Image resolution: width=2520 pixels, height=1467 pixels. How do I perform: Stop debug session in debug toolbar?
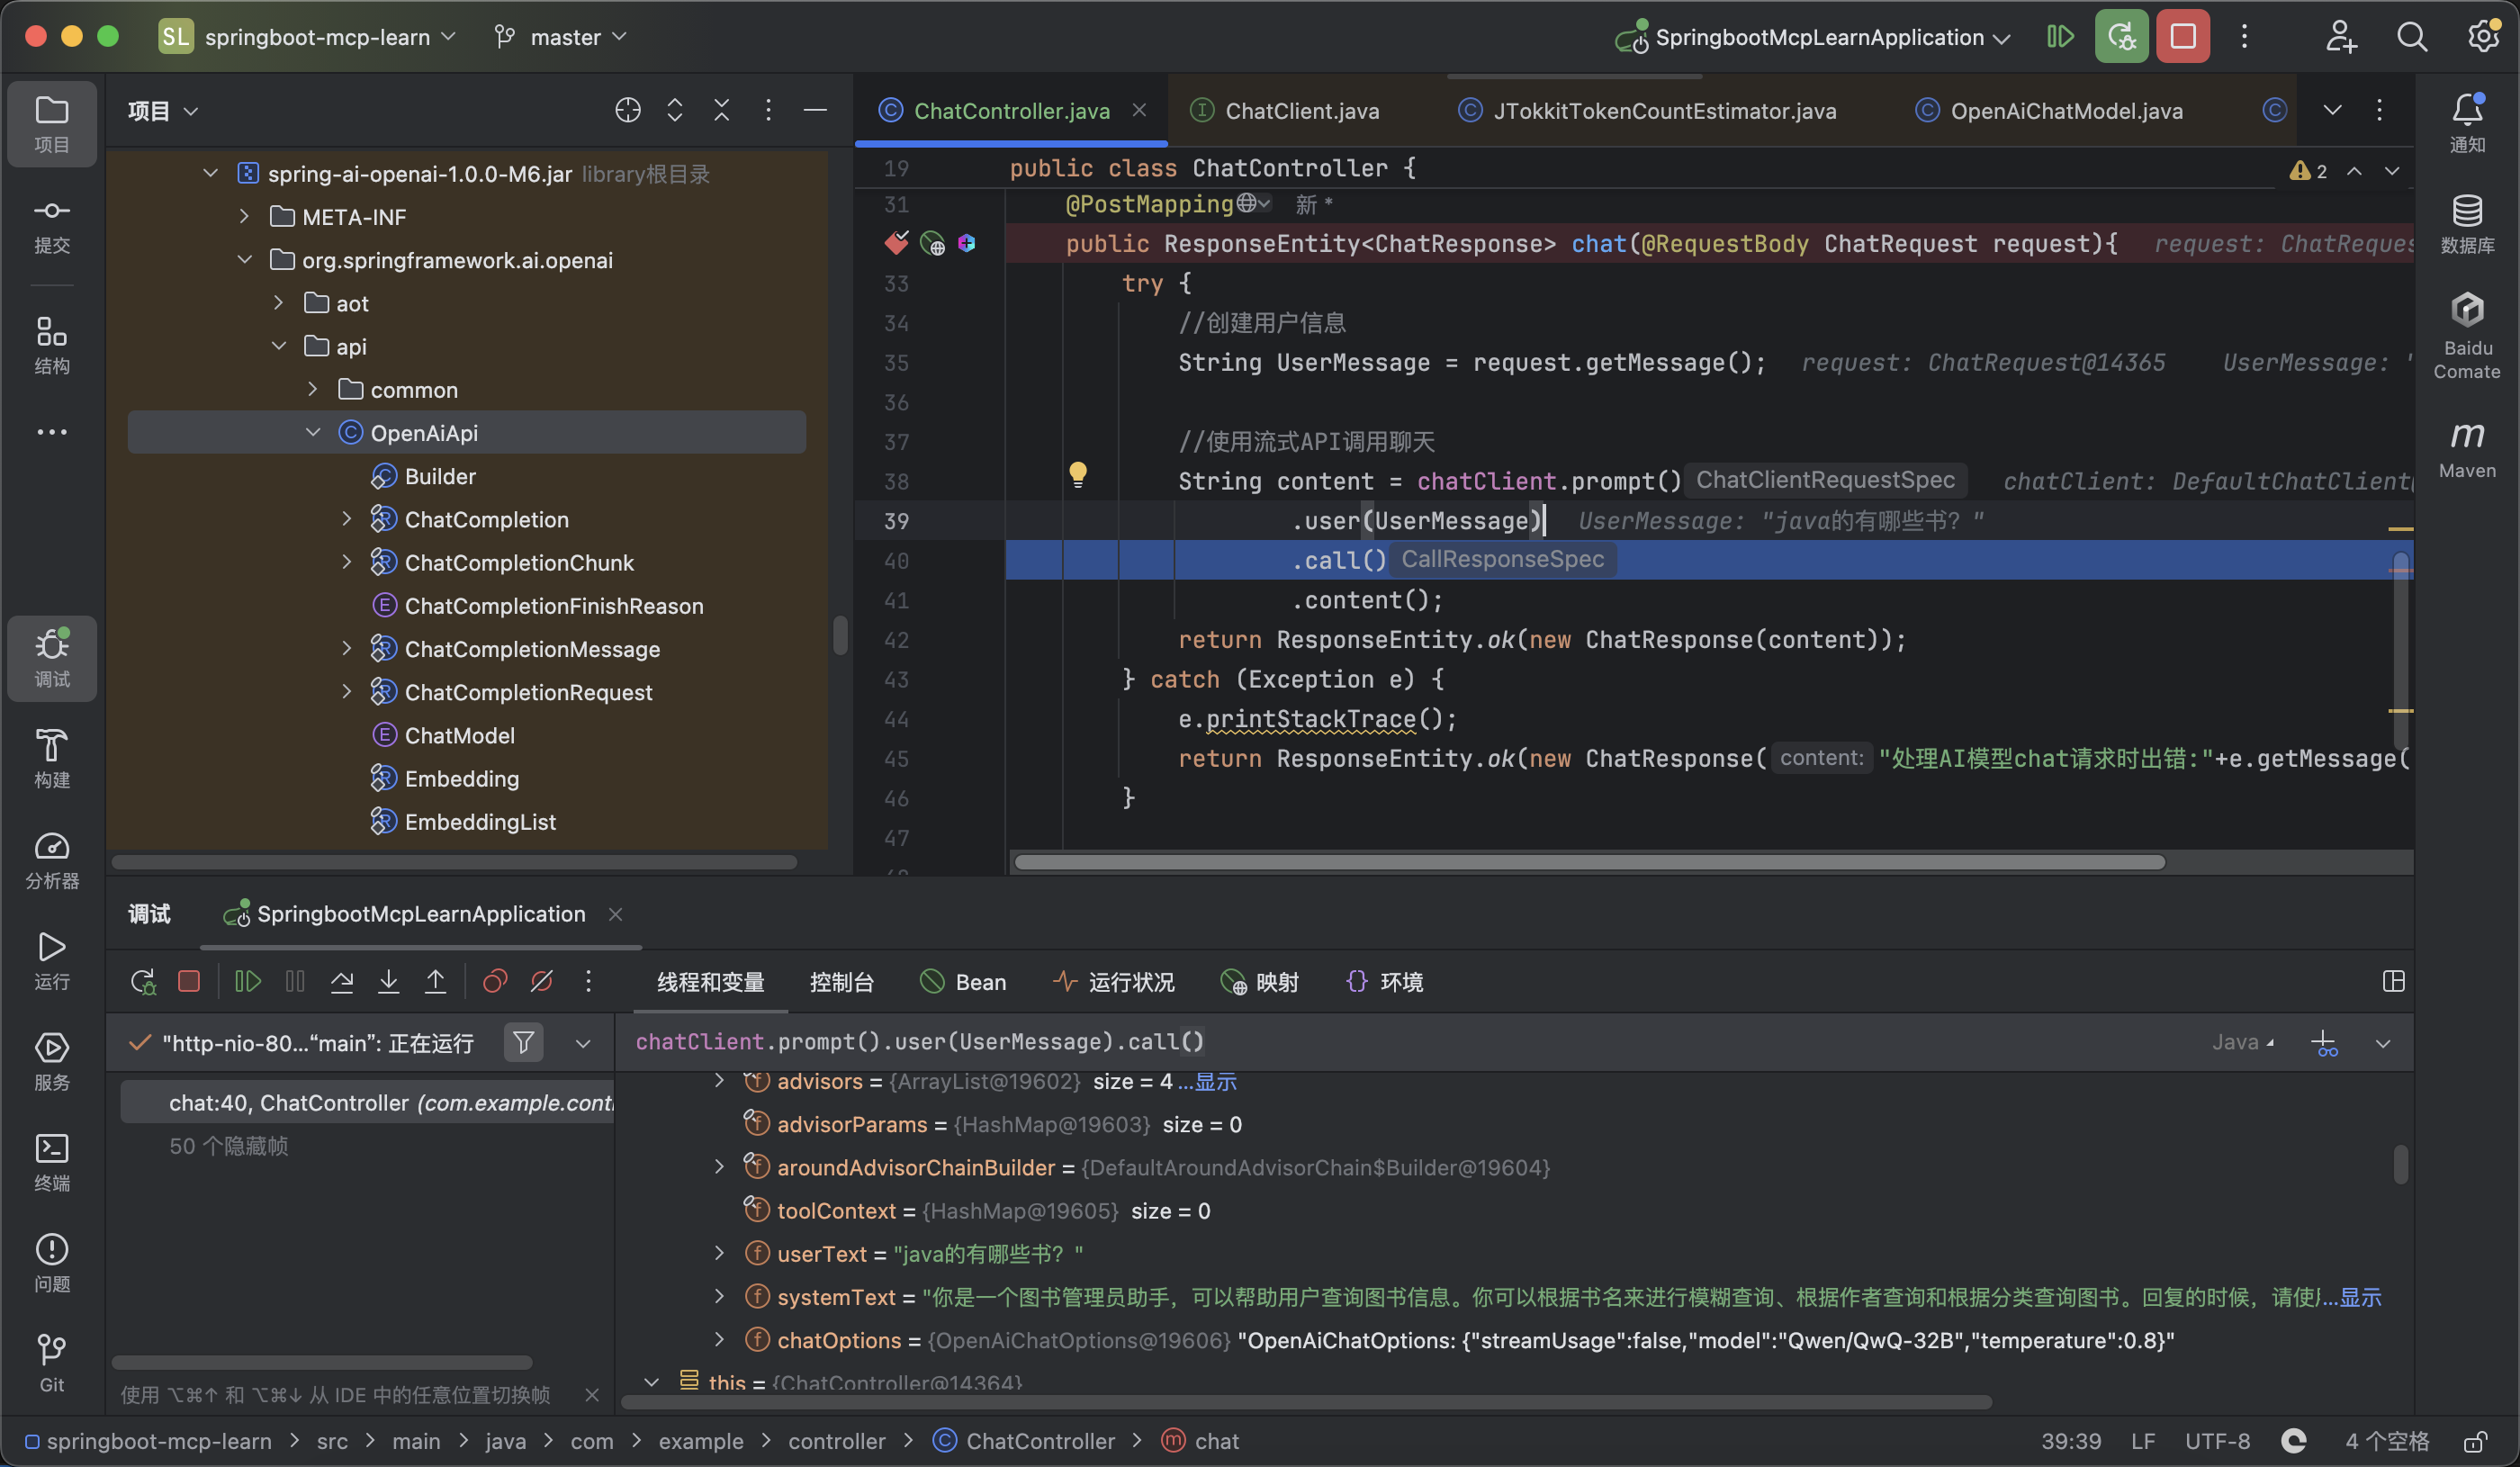click(x=189, y=982)
